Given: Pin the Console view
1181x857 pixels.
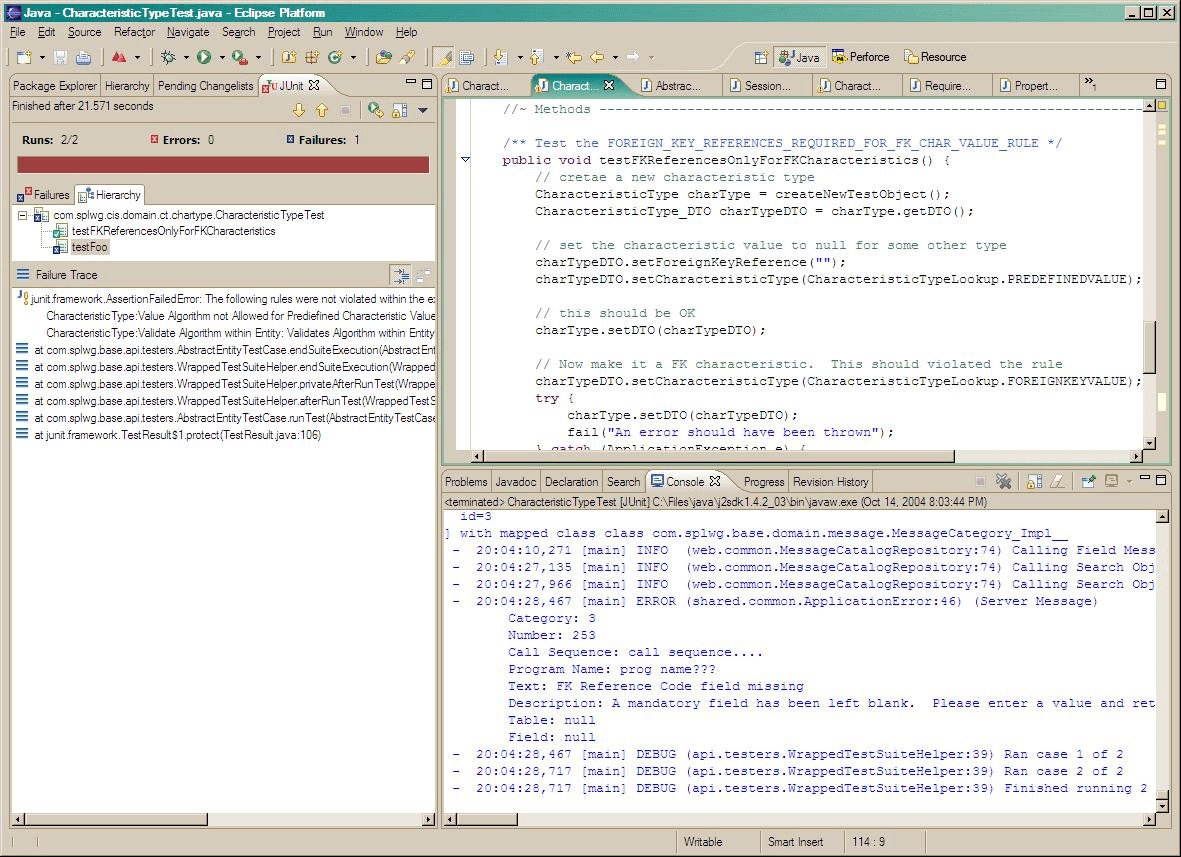Looking at the screenshot, I should (1090, 481).
